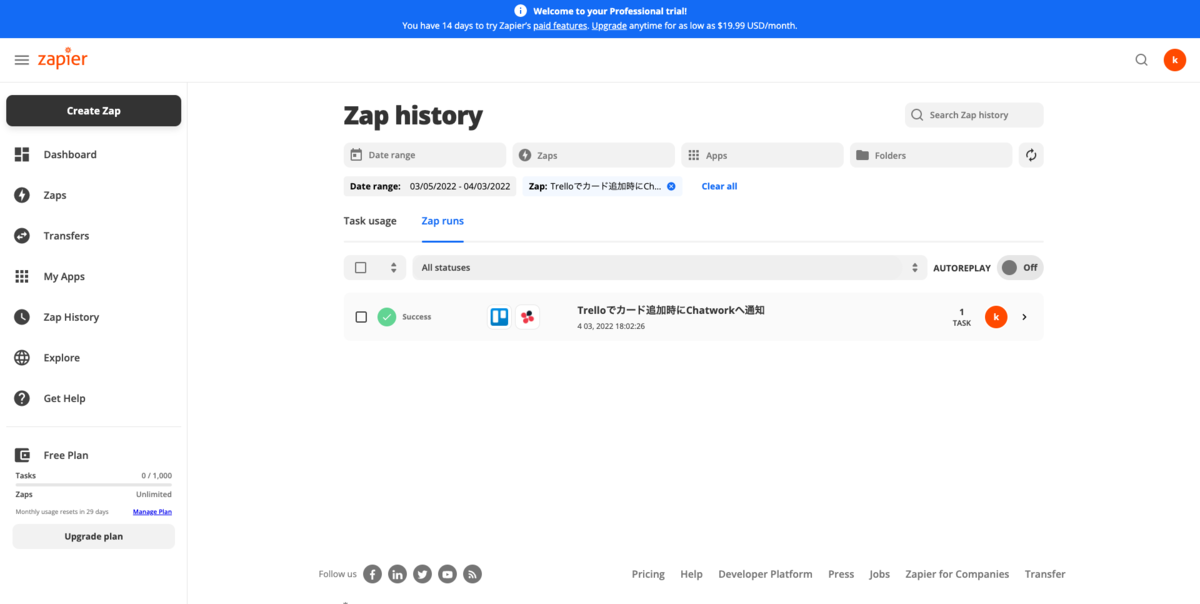The width and height of the screenshot is (1200, 604).
Task: Expand the Trello zap run details chevron
Action: 1023,317
